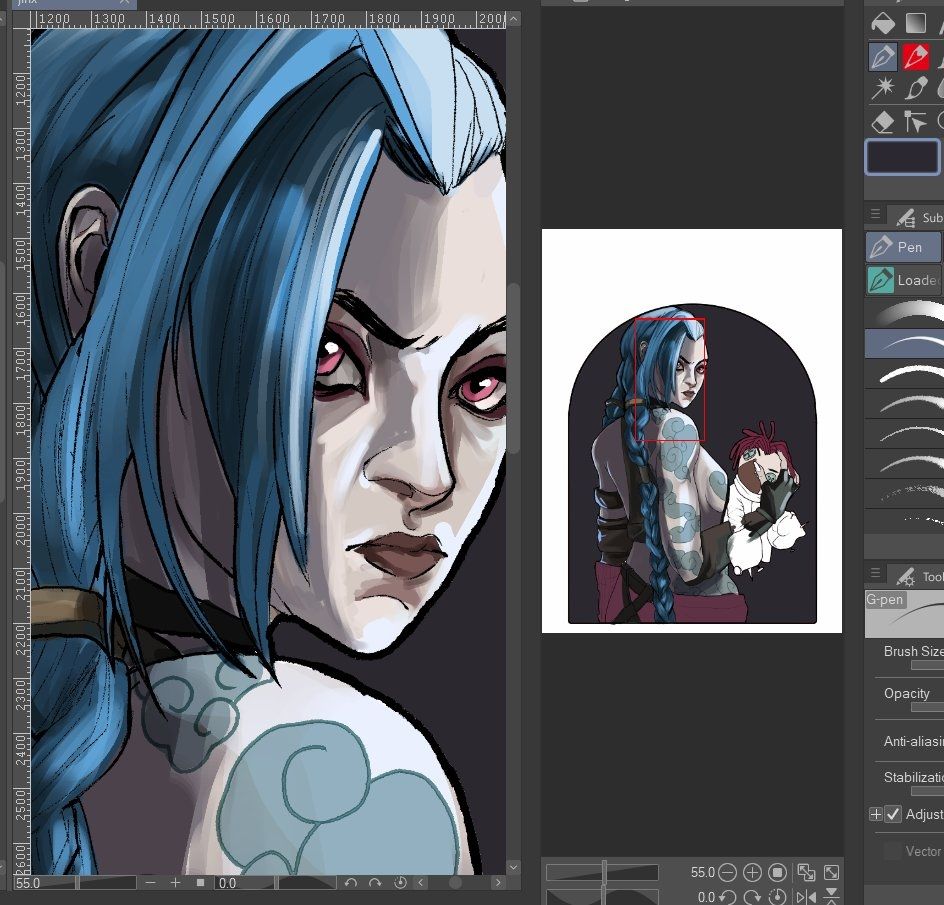Screen dimensions: 944x905
Task: Select the gray Pen tool icon
Action: pyautogui.click(x=883, y=57)
